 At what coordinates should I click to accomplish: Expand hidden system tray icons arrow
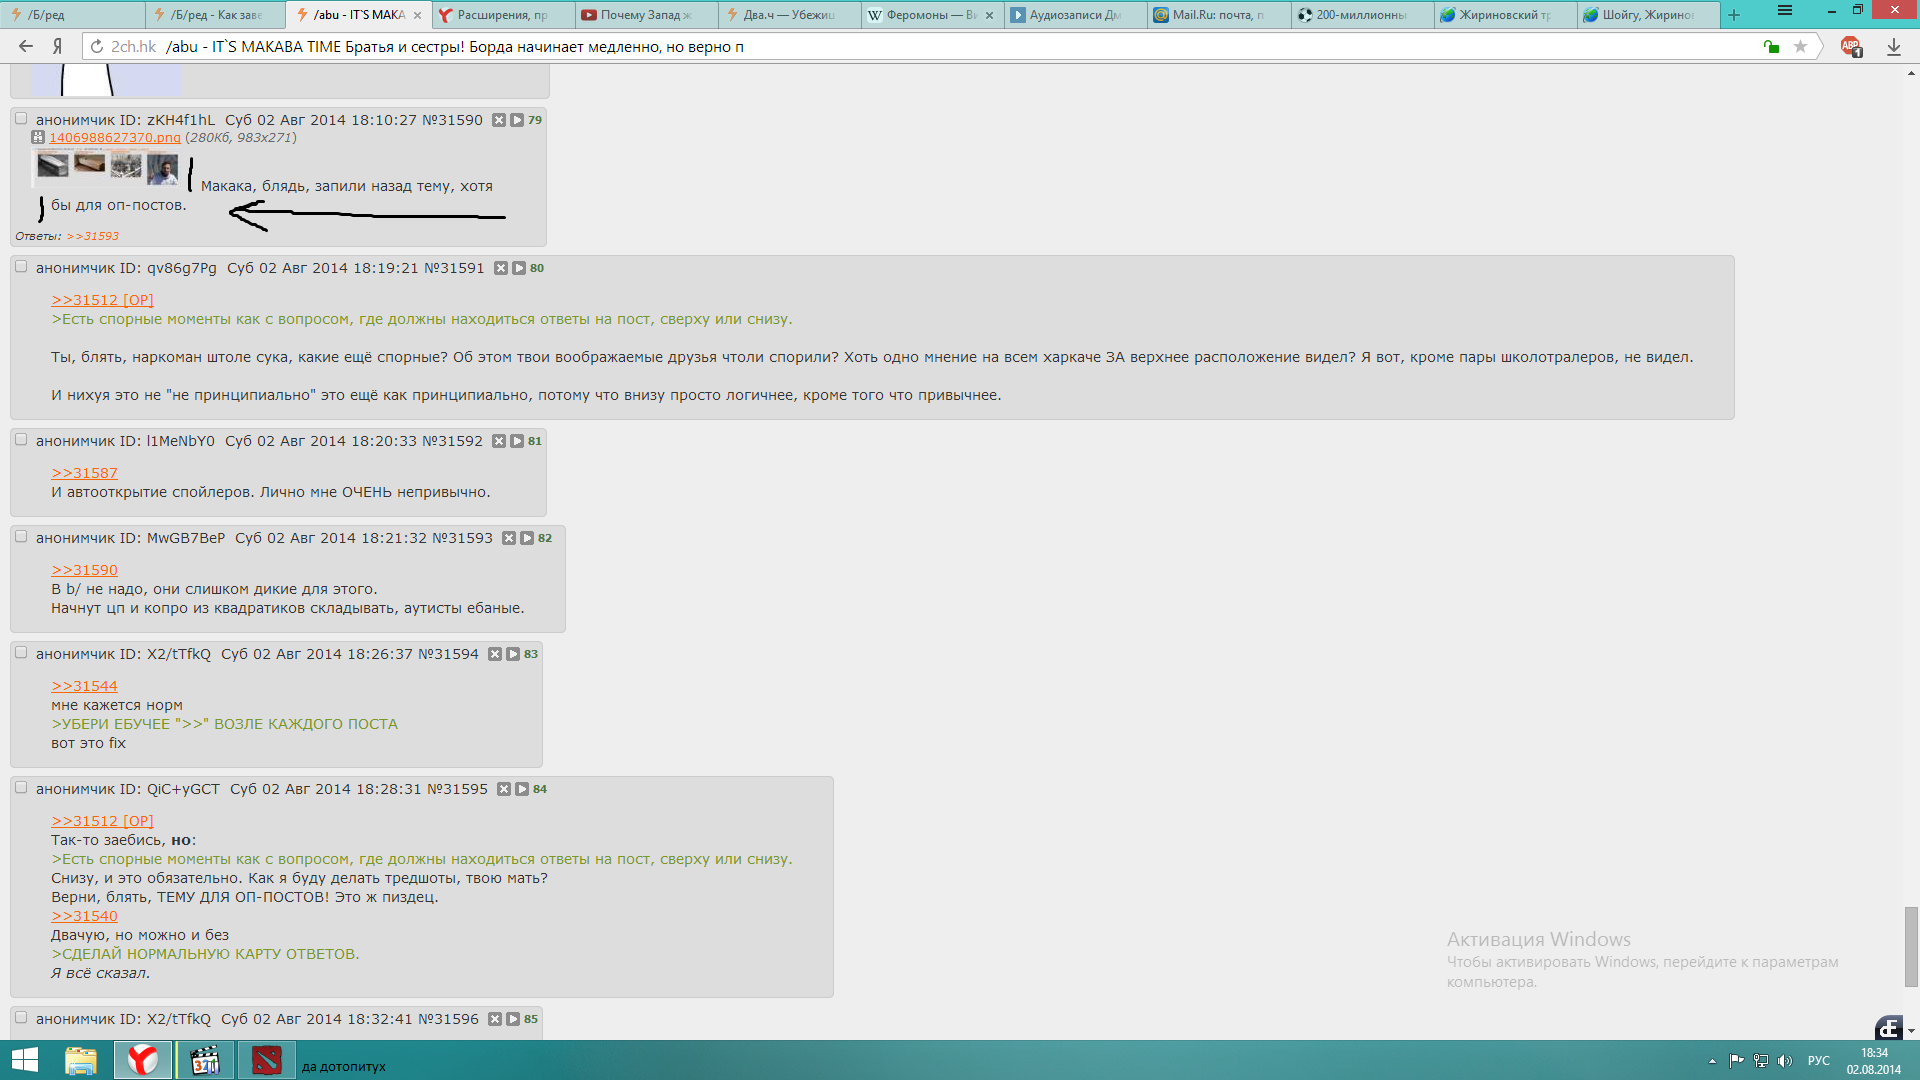1712,1061
